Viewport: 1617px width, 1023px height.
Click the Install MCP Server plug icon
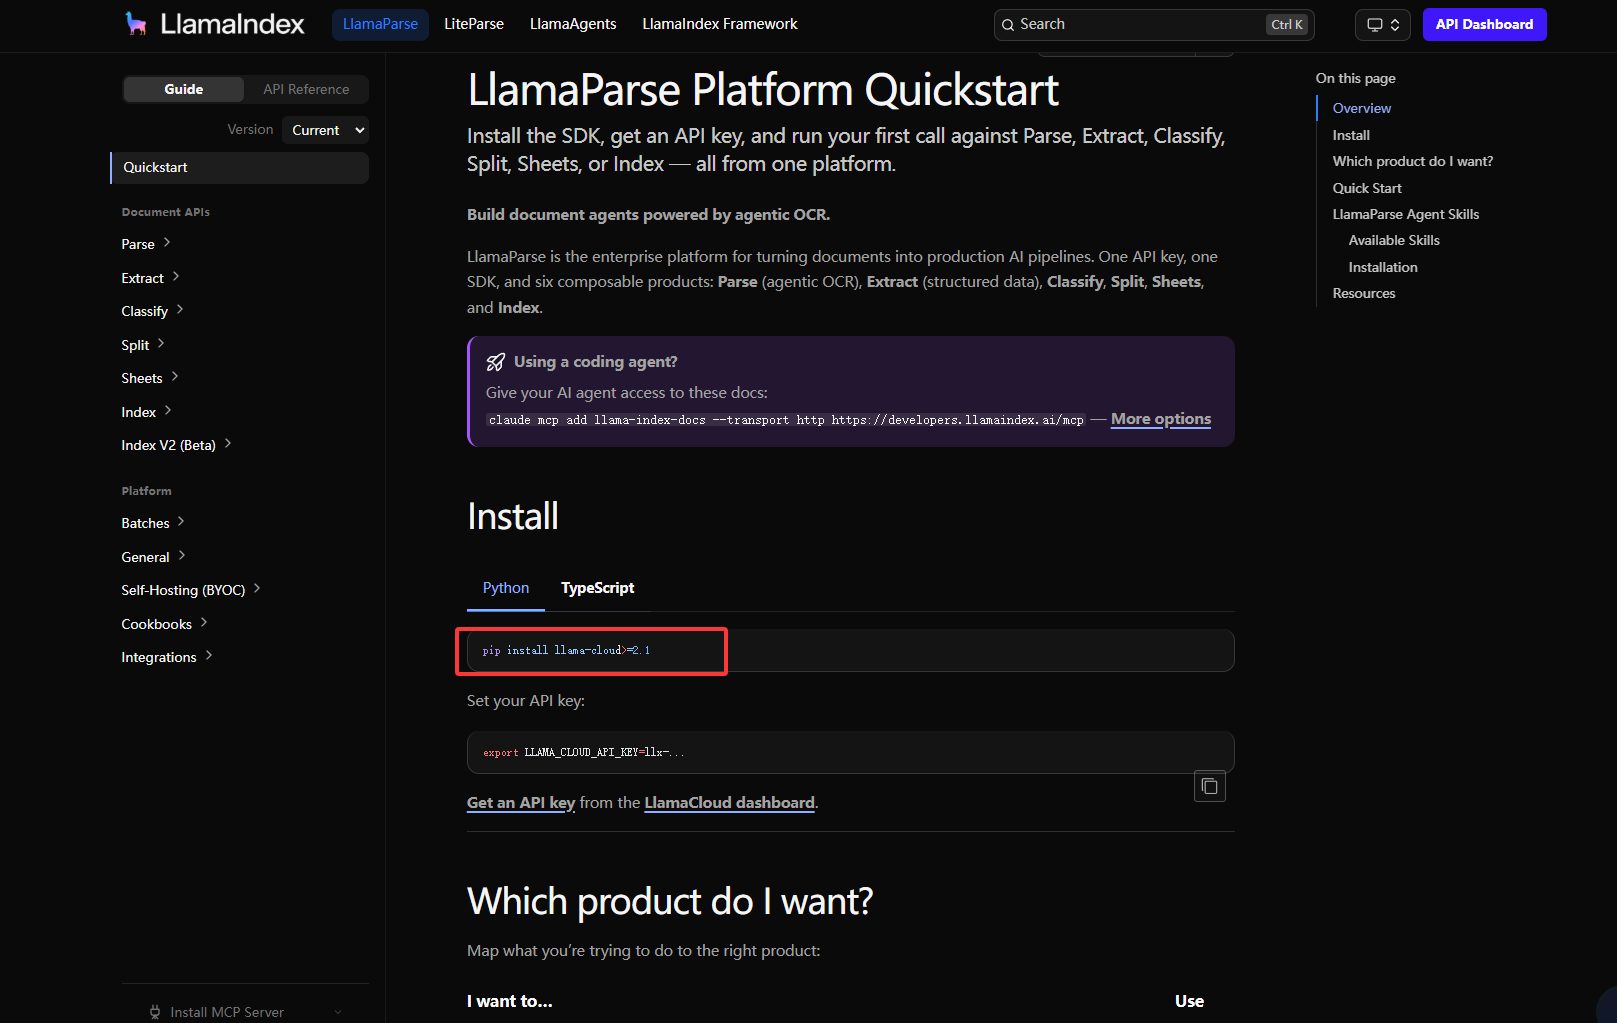tap(155, 1012)
